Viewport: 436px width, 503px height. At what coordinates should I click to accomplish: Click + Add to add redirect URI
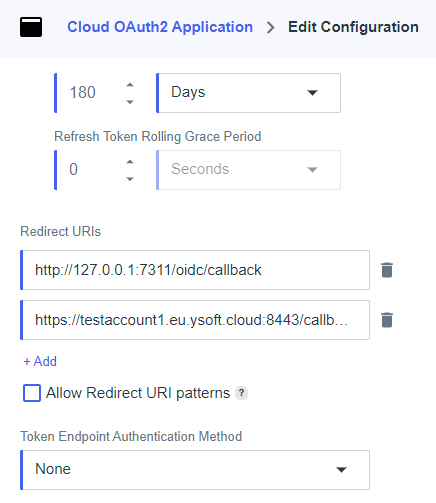click(x=40, y=361)
